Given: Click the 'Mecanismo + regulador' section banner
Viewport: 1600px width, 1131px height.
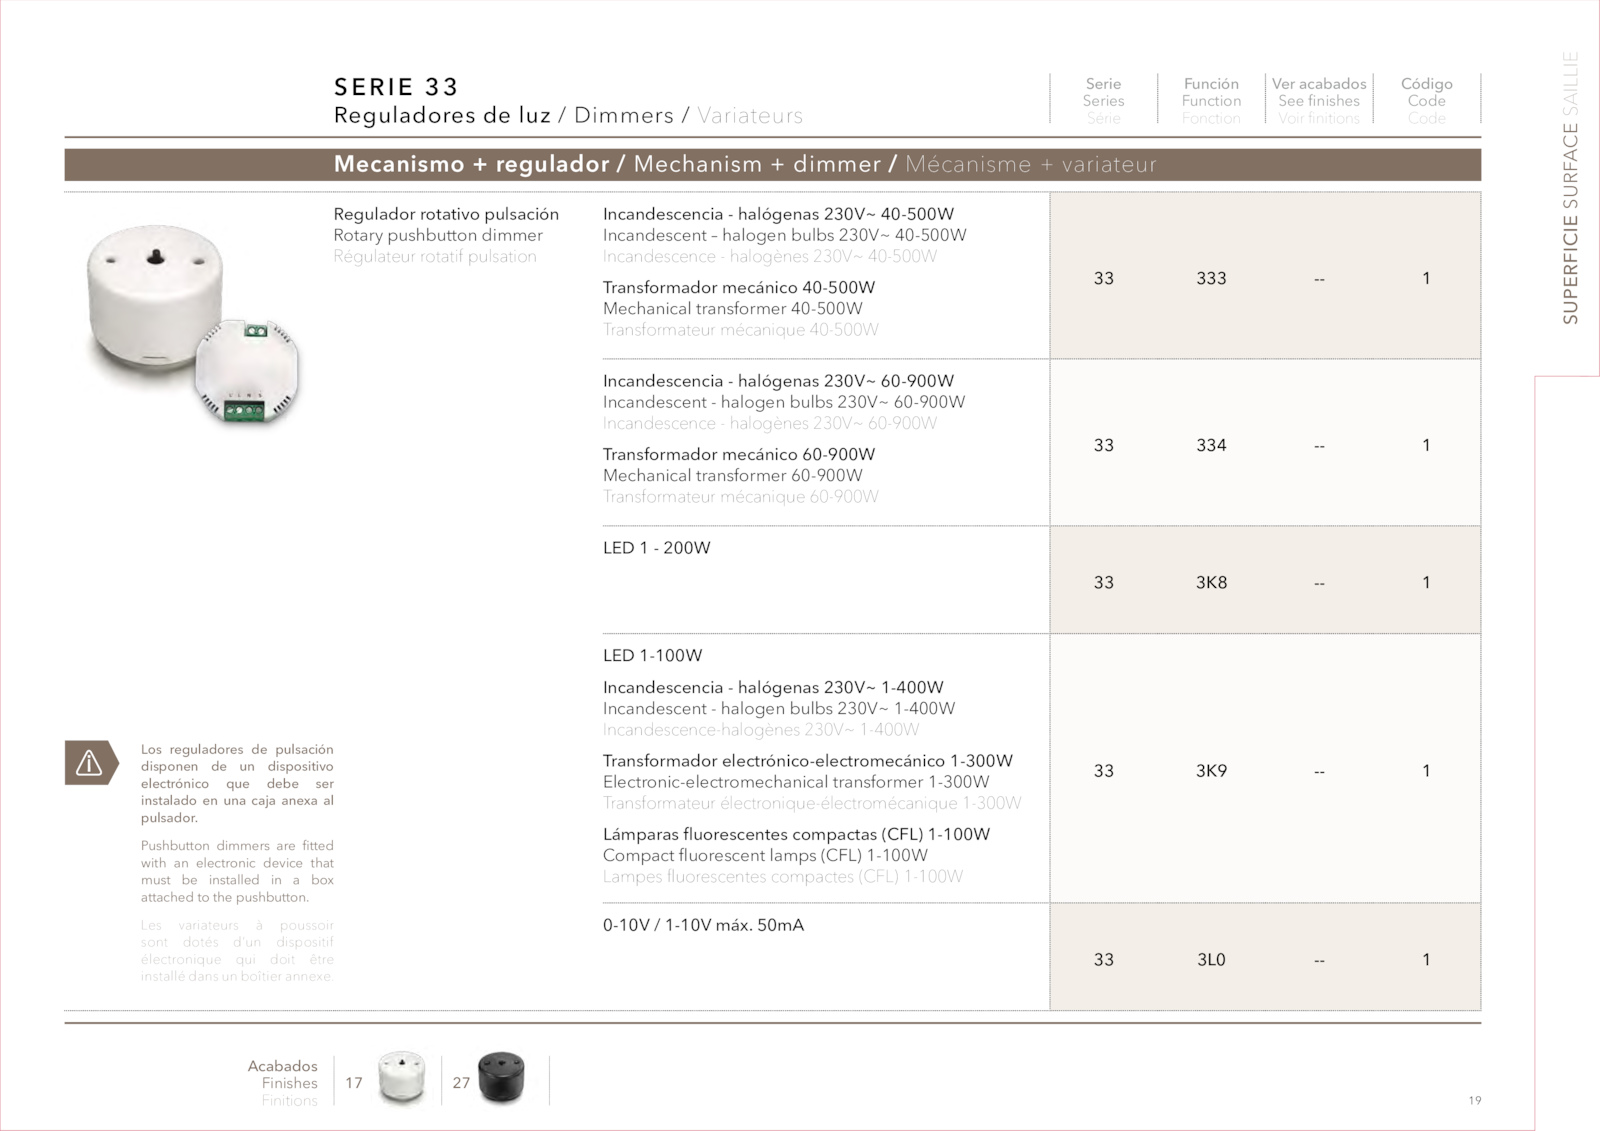Looking at the screenshot, I should (773, 164).
